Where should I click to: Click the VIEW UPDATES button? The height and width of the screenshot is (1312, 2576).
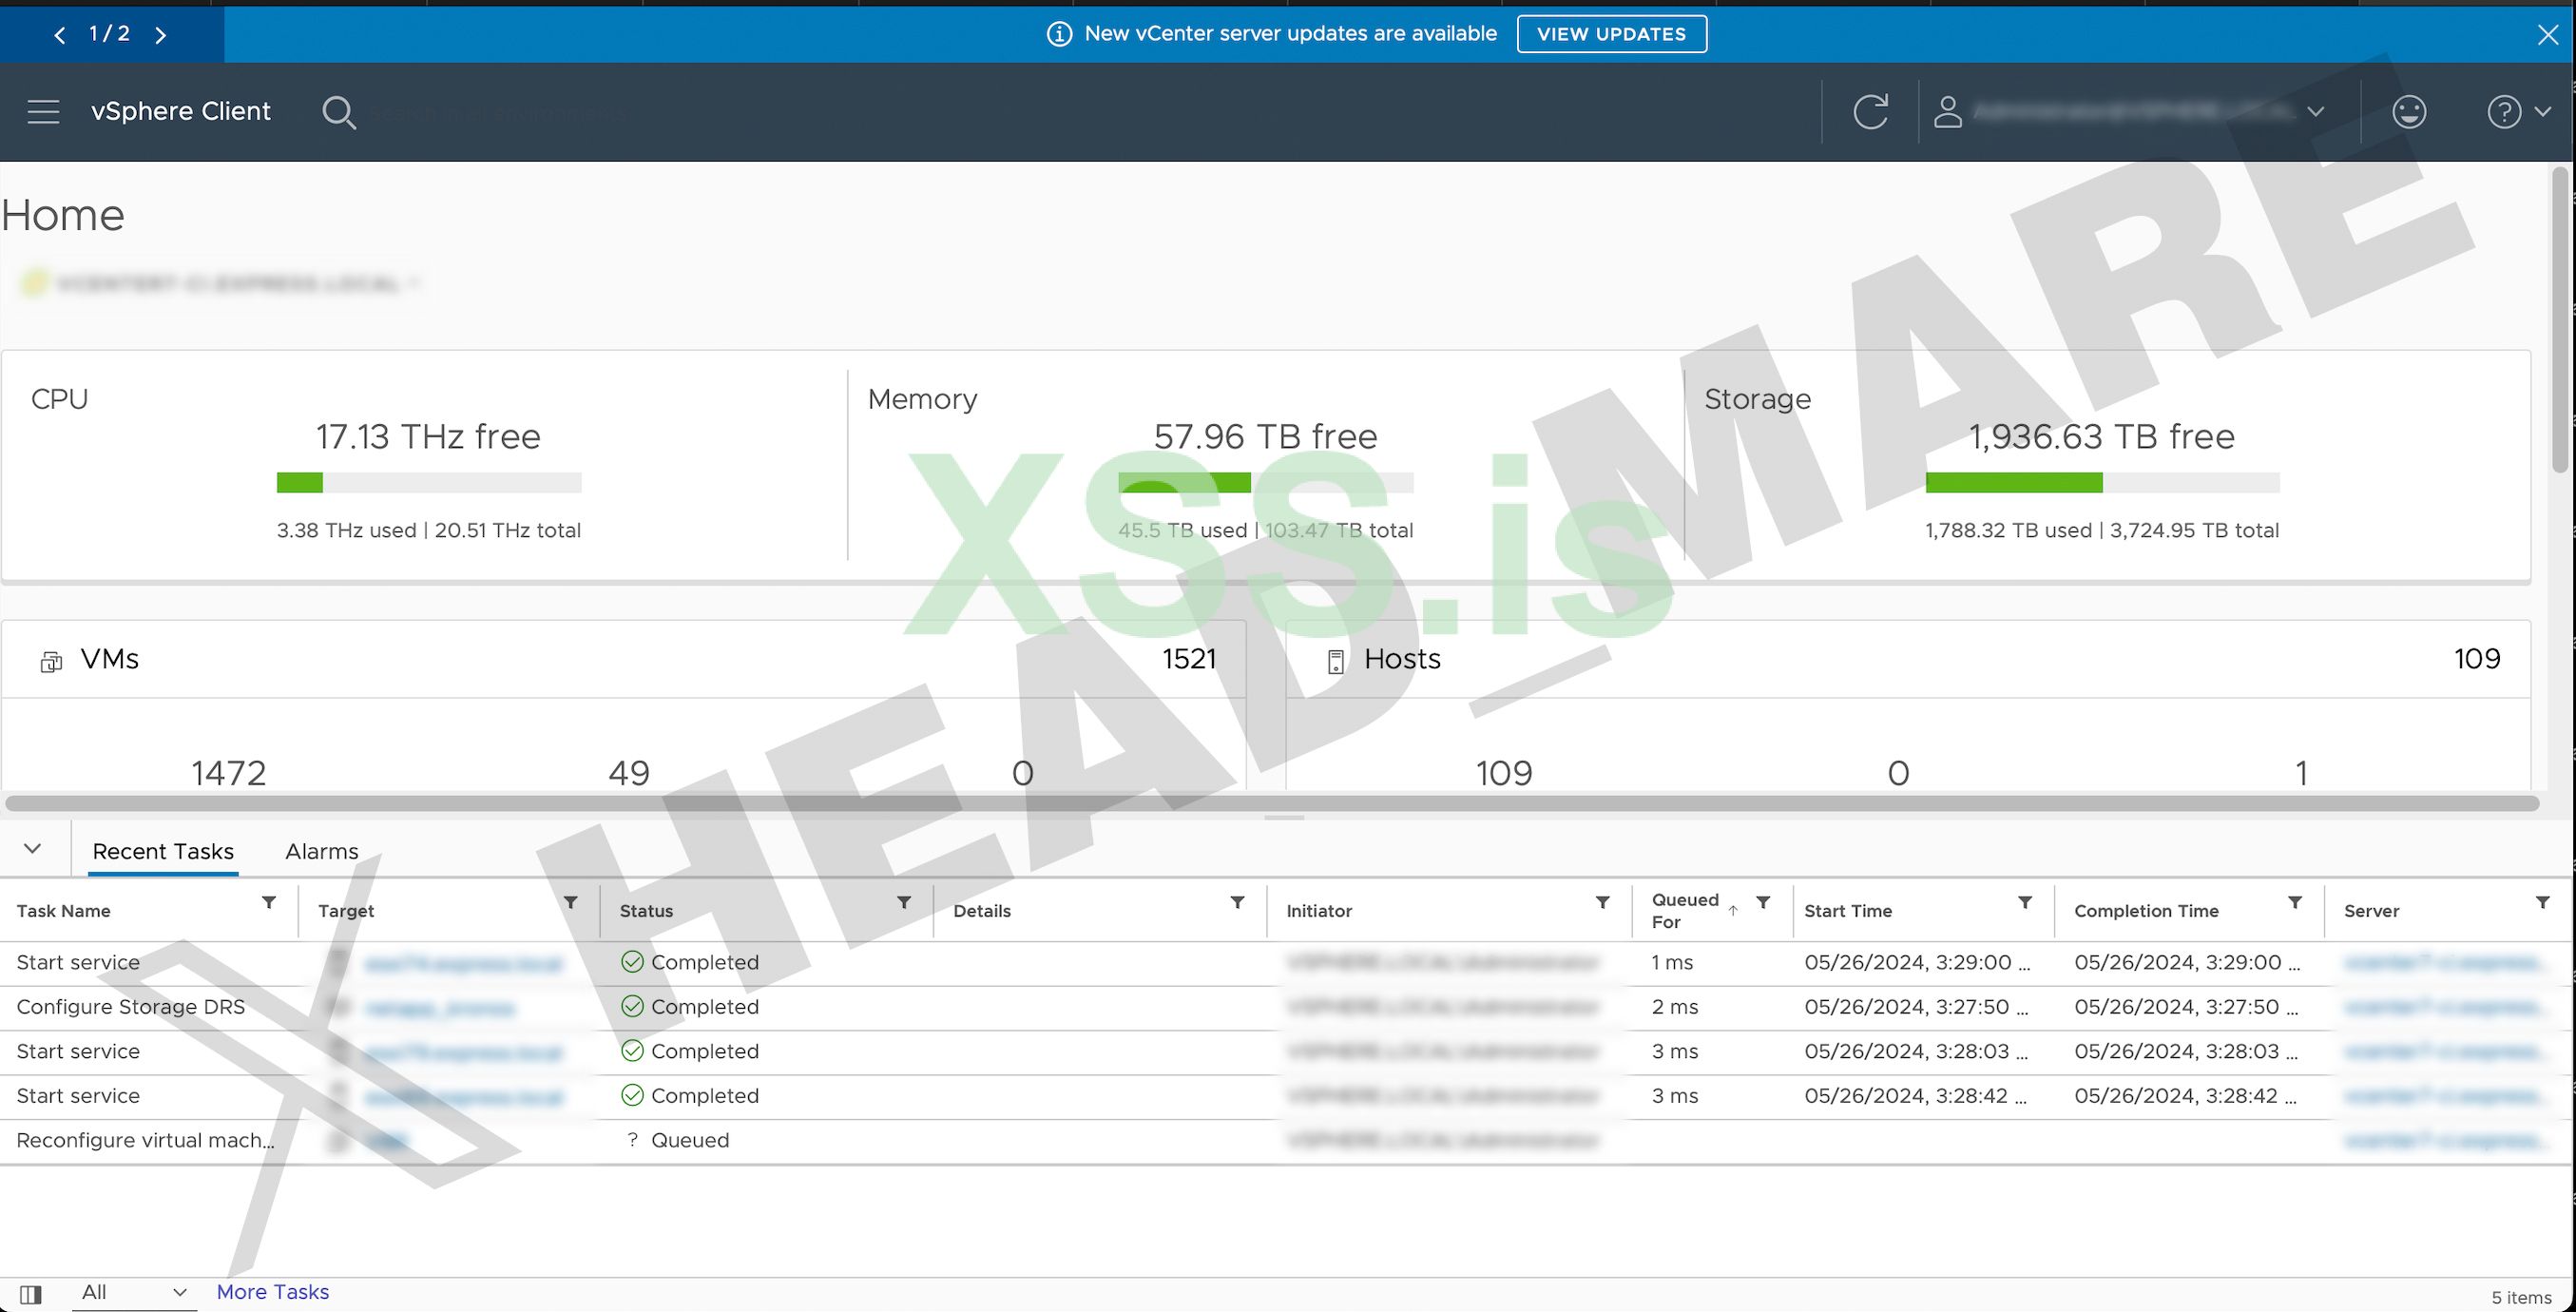click(x=1611, y=33)
